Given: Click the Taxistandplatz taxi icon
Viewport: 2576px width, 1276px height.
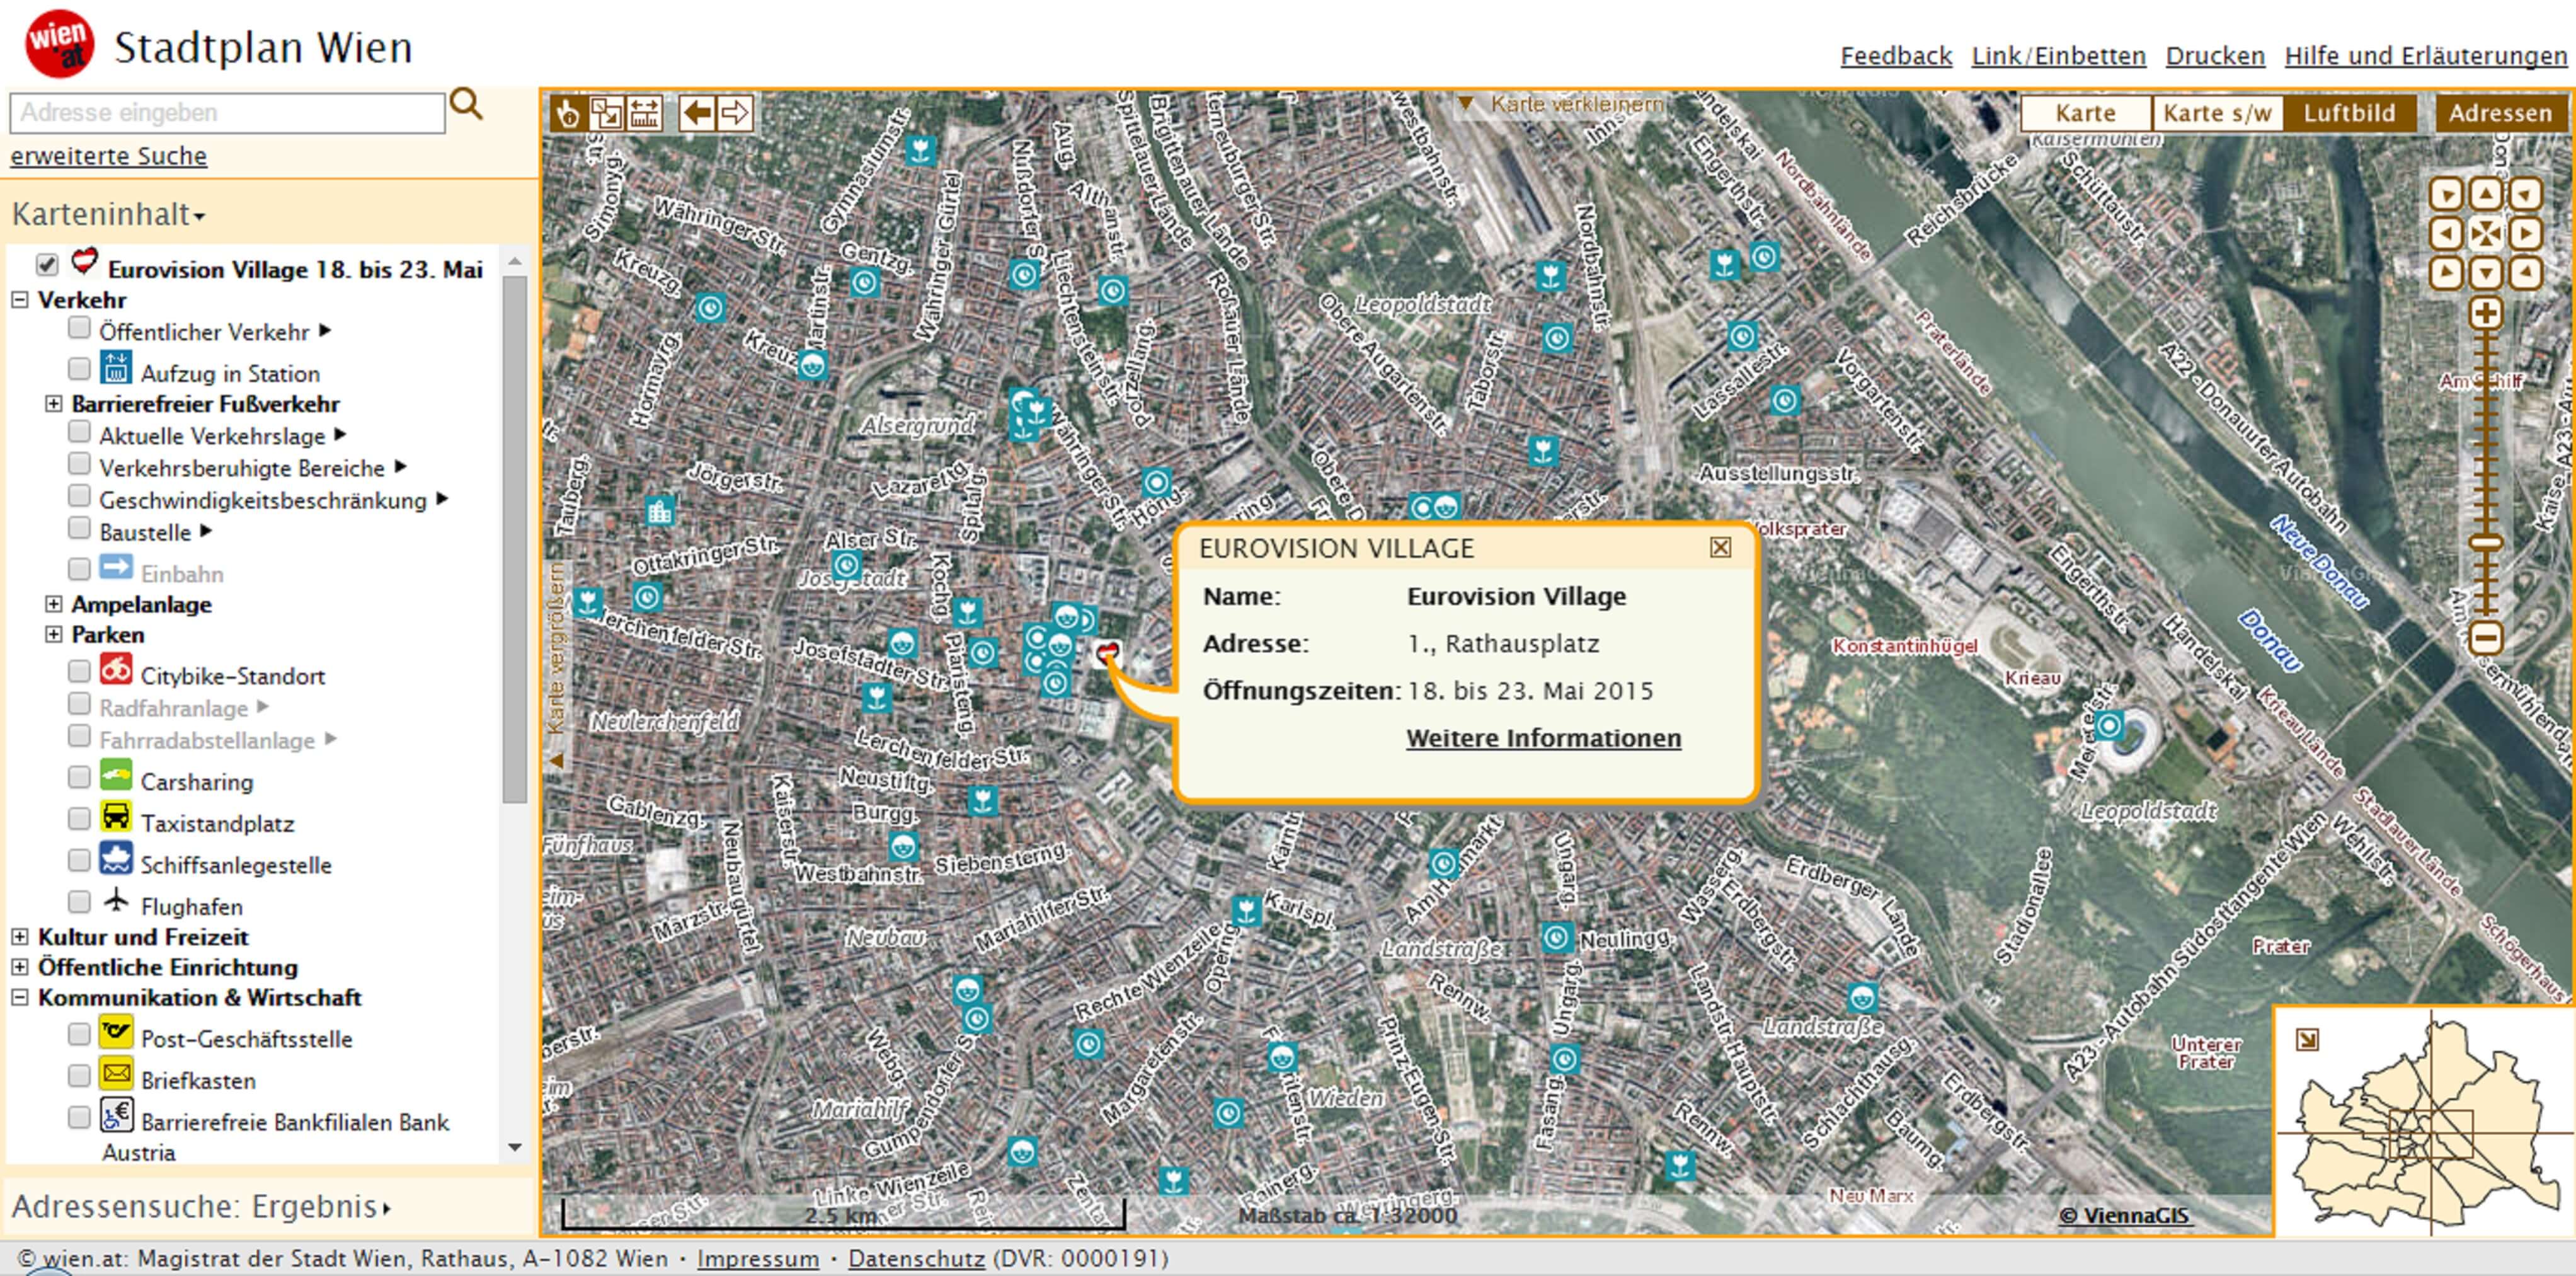Looking at the screenshot, I should tap(116, 817).
